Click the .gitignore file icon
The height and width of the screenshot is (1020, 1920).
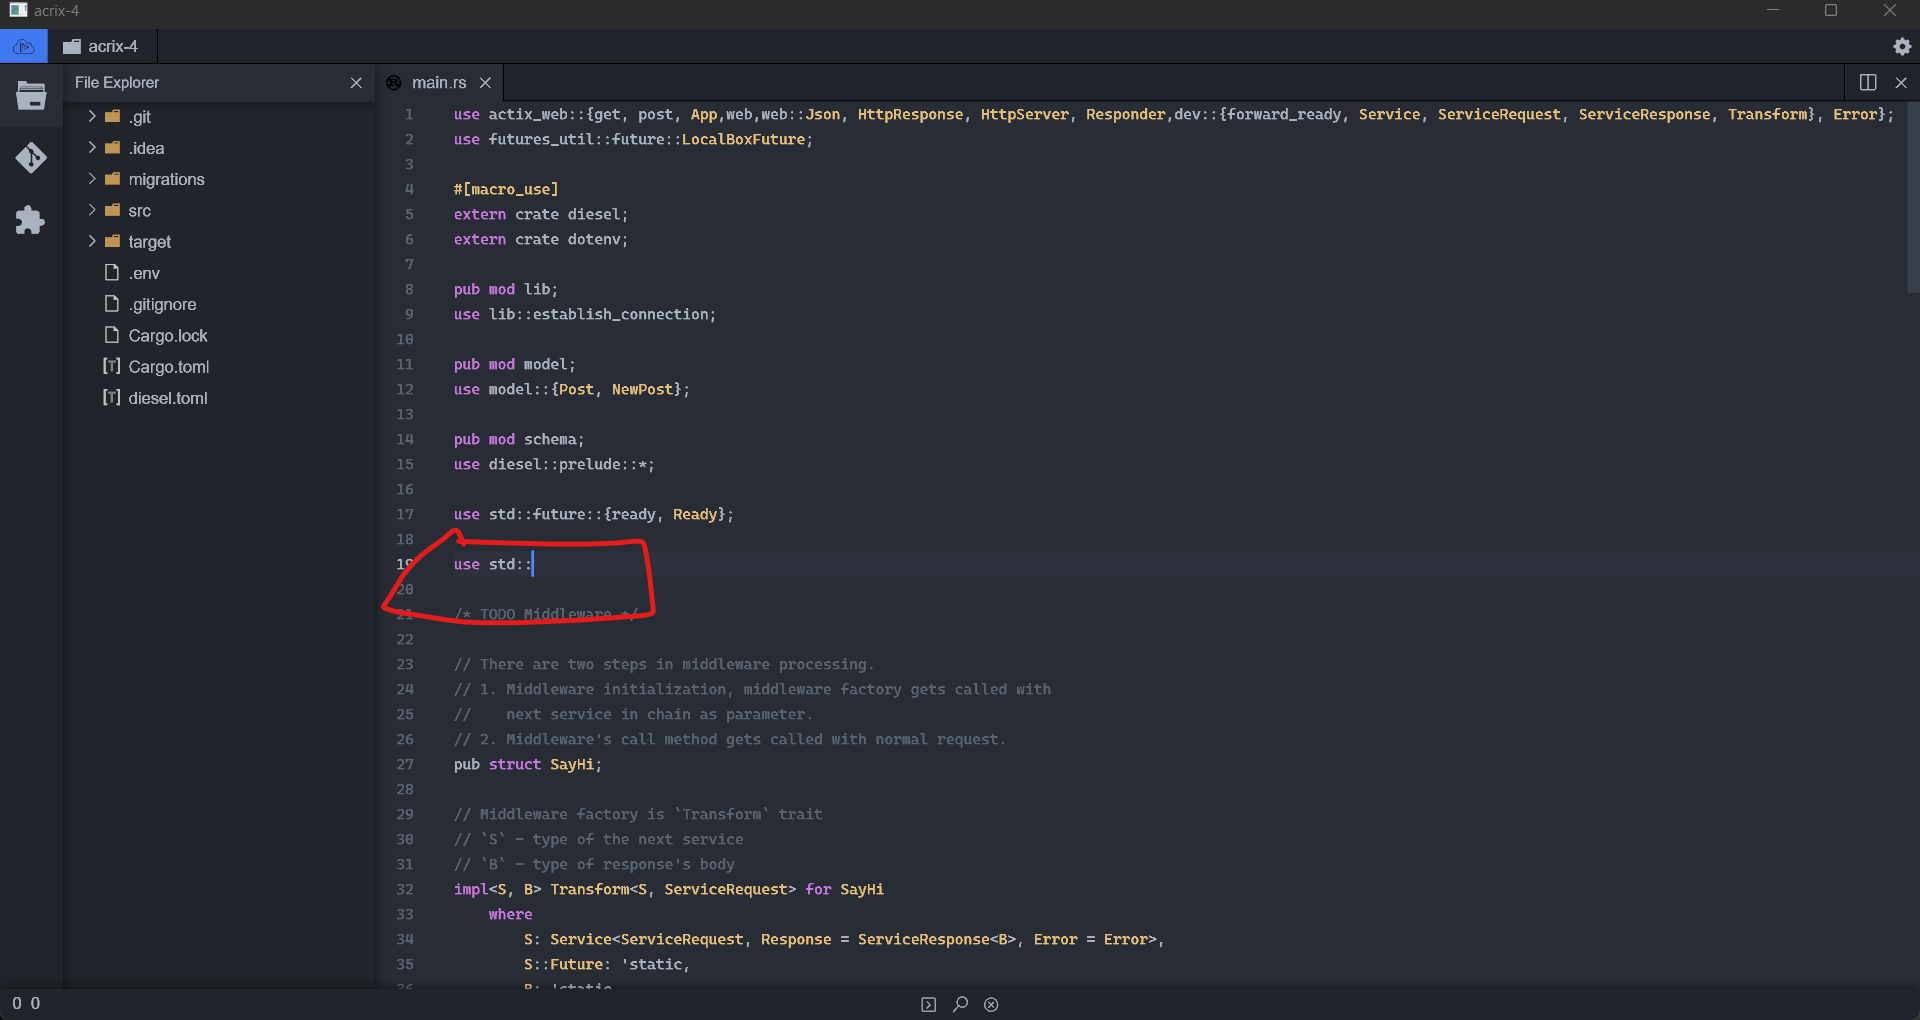[112, 303]
